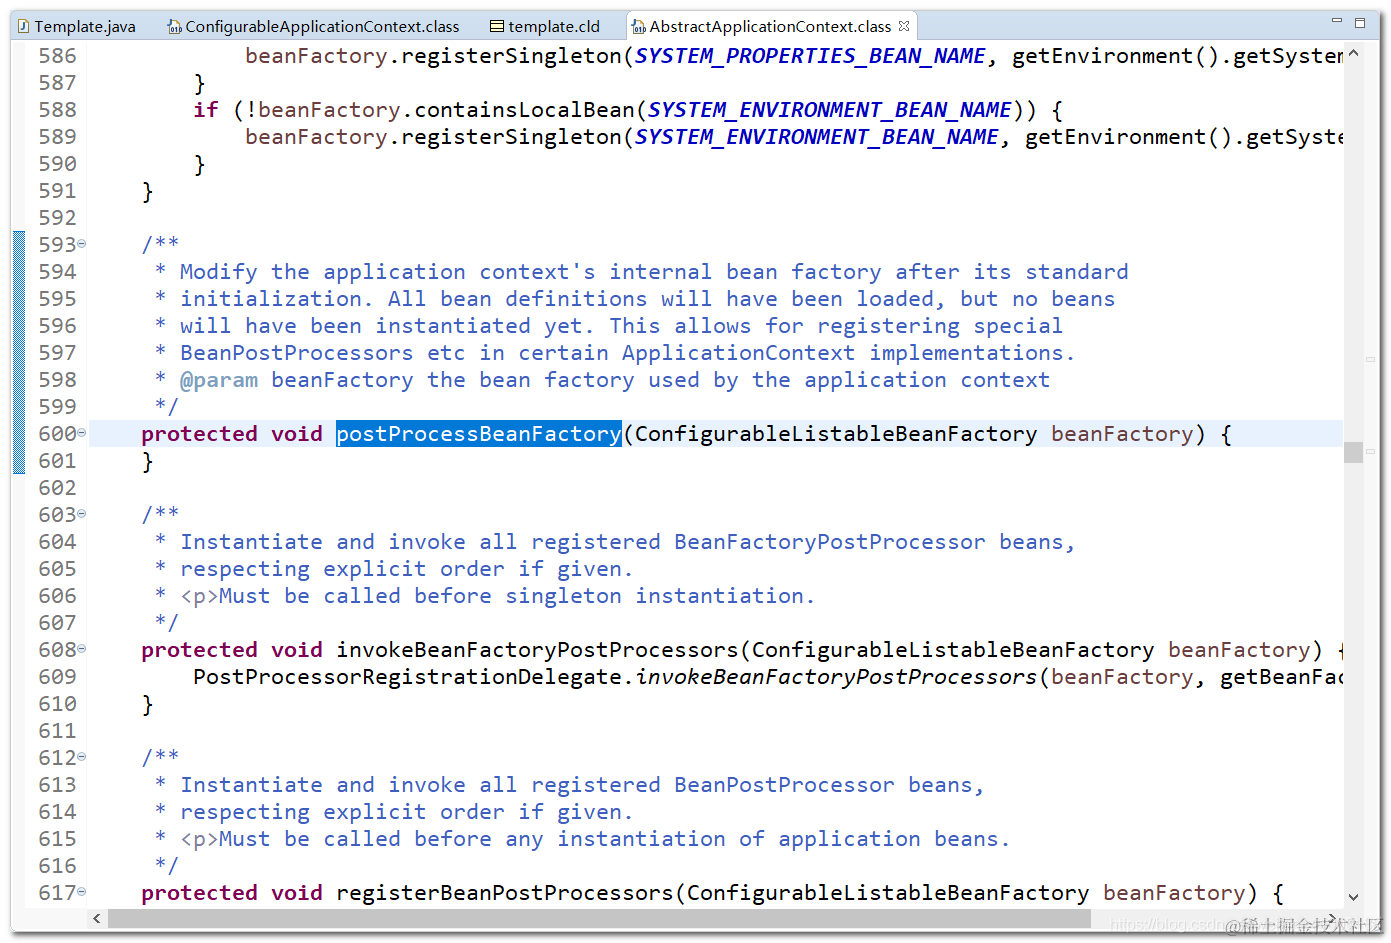Collapse the Javadoc comment at line 612
Viewport: 1391px width, 943px height.
point(82,757)
